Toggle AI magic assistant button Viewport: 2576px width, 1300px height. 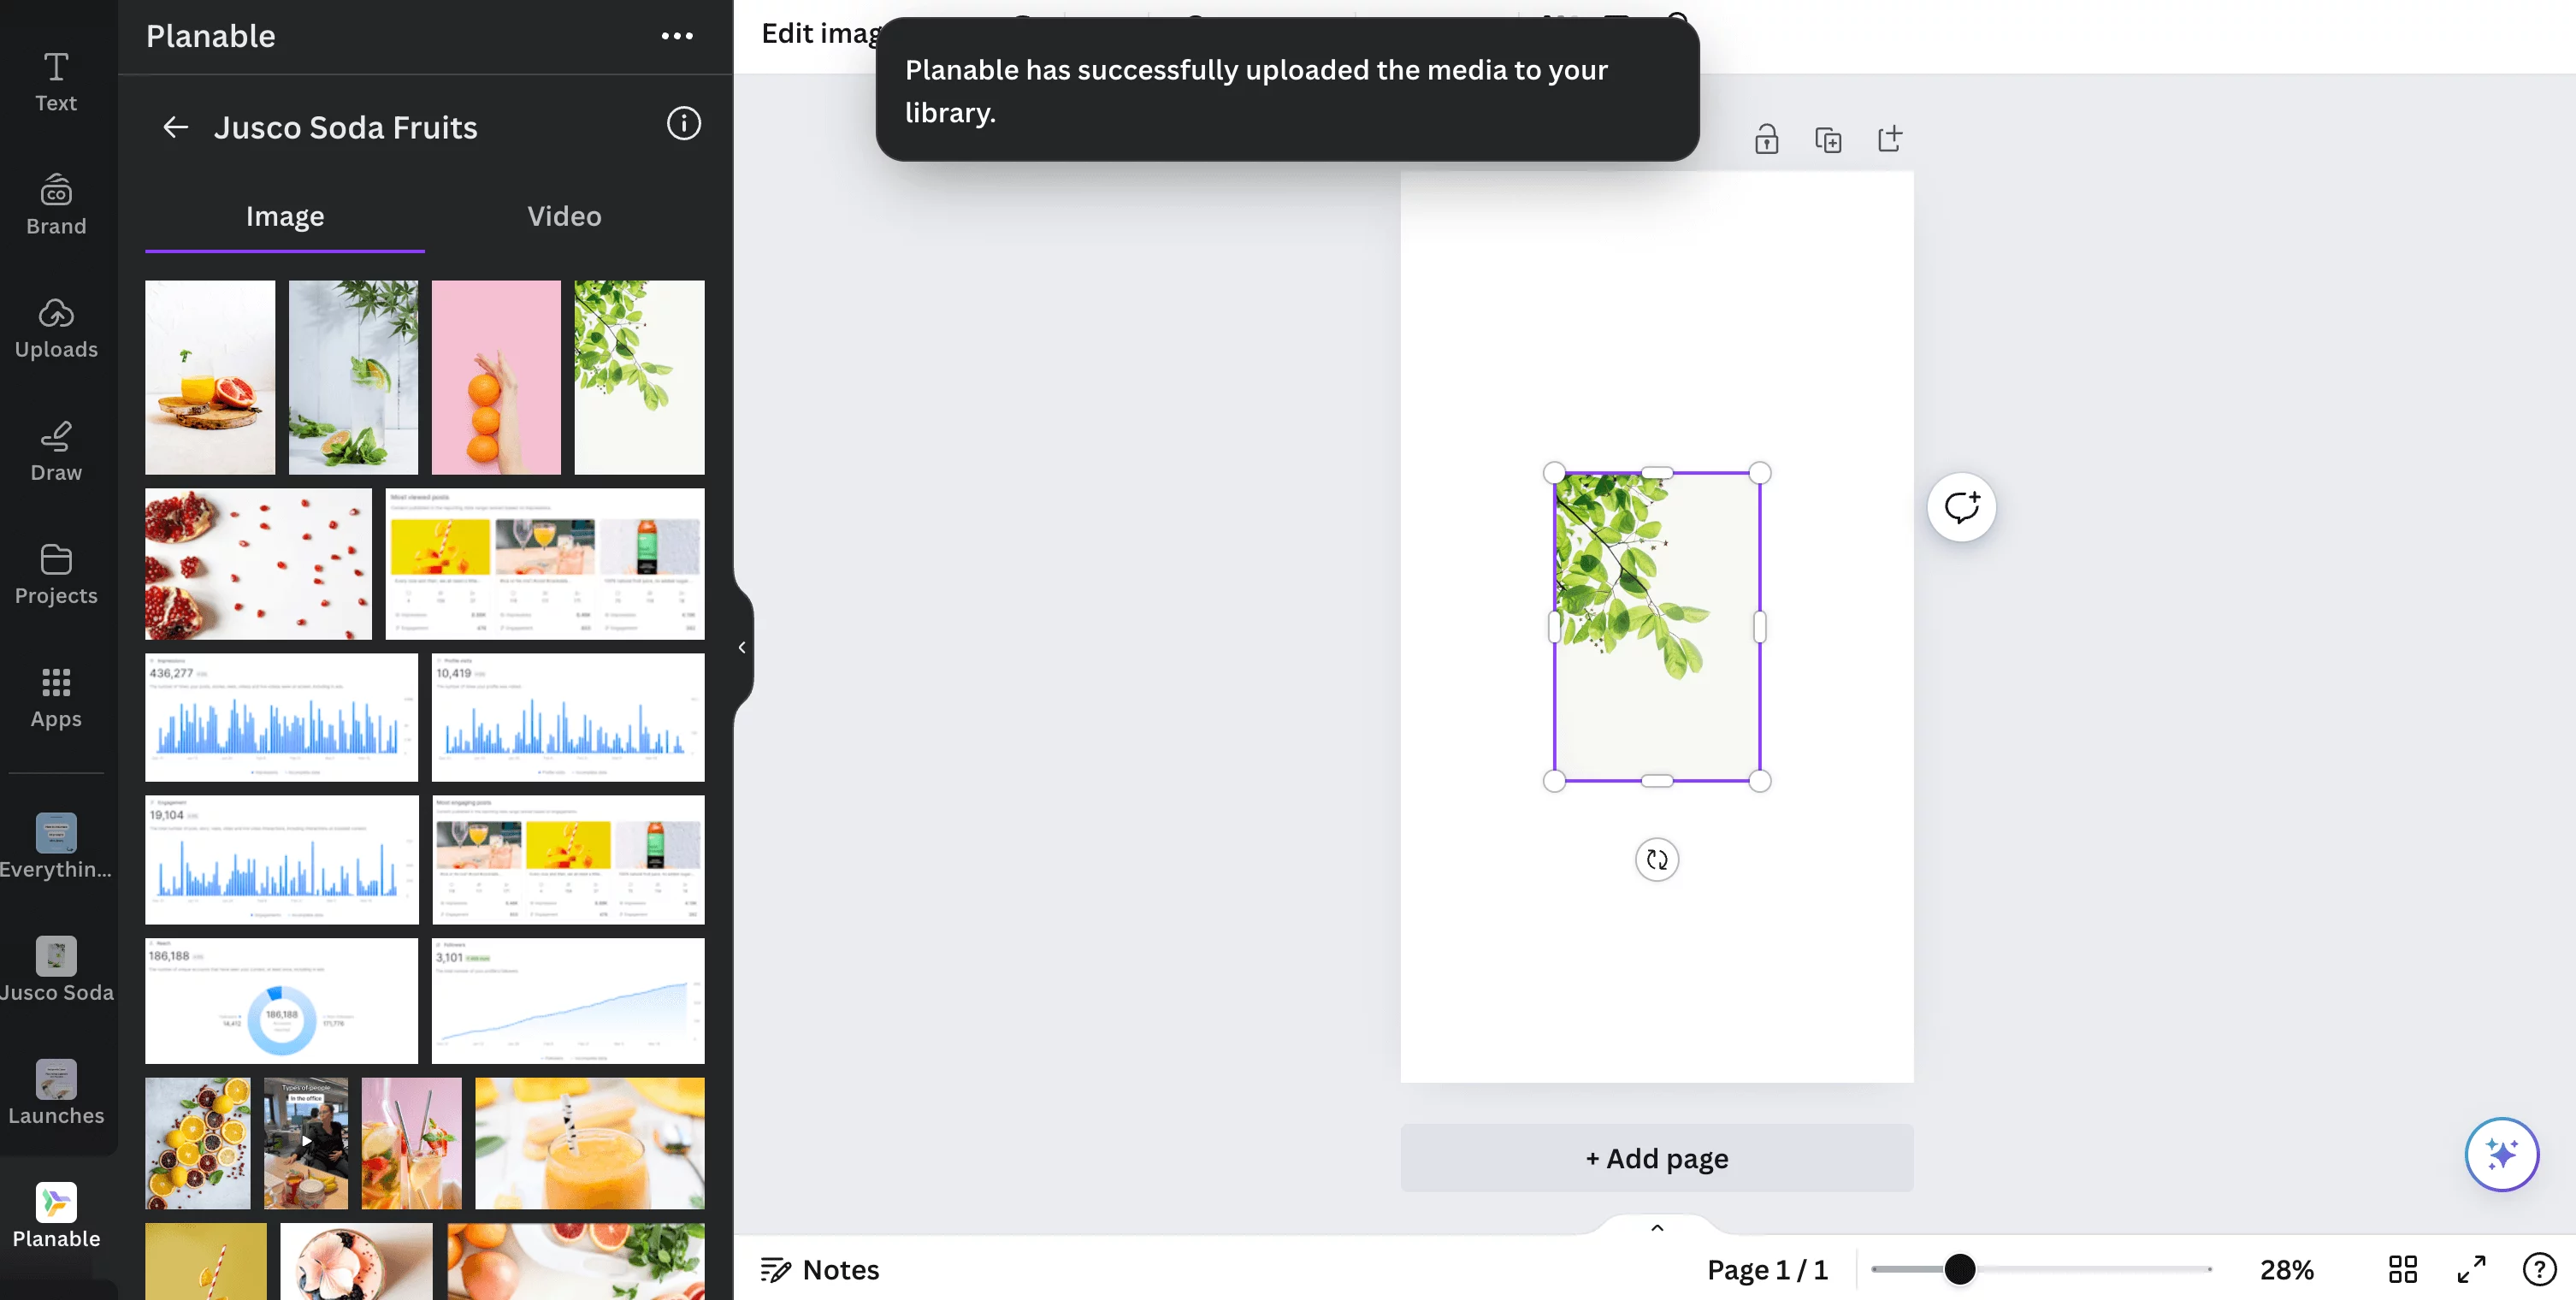(x=2502, y=1151)
